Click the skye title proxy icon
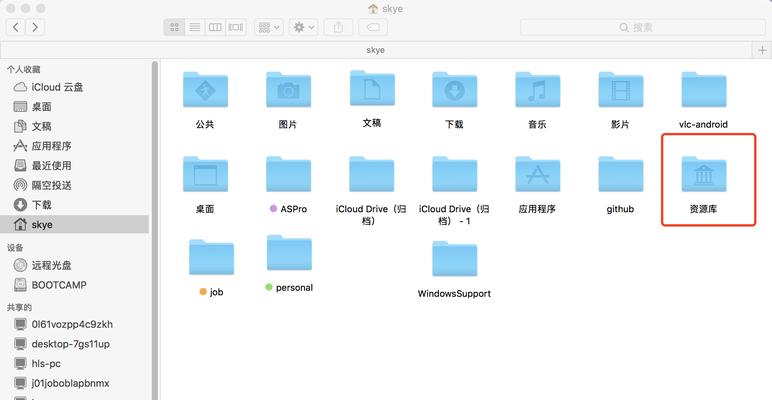The height and width of the screenshot is (400, 772). tap(373, 9)
